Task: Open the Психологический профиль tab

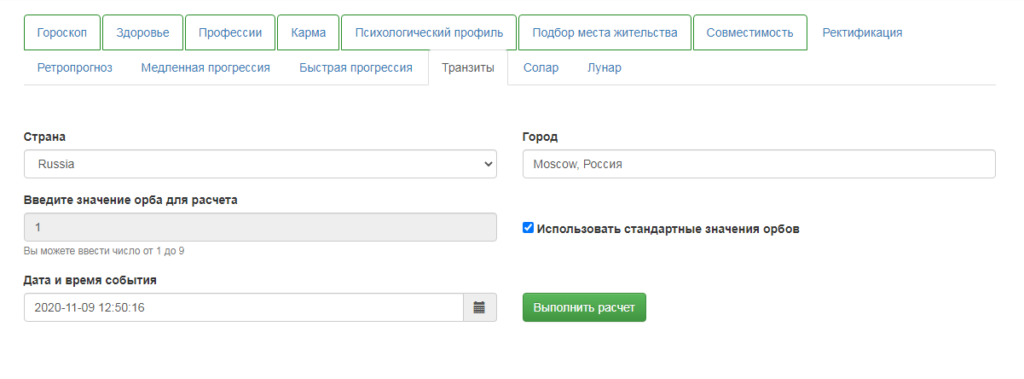Action: (429, 33)
